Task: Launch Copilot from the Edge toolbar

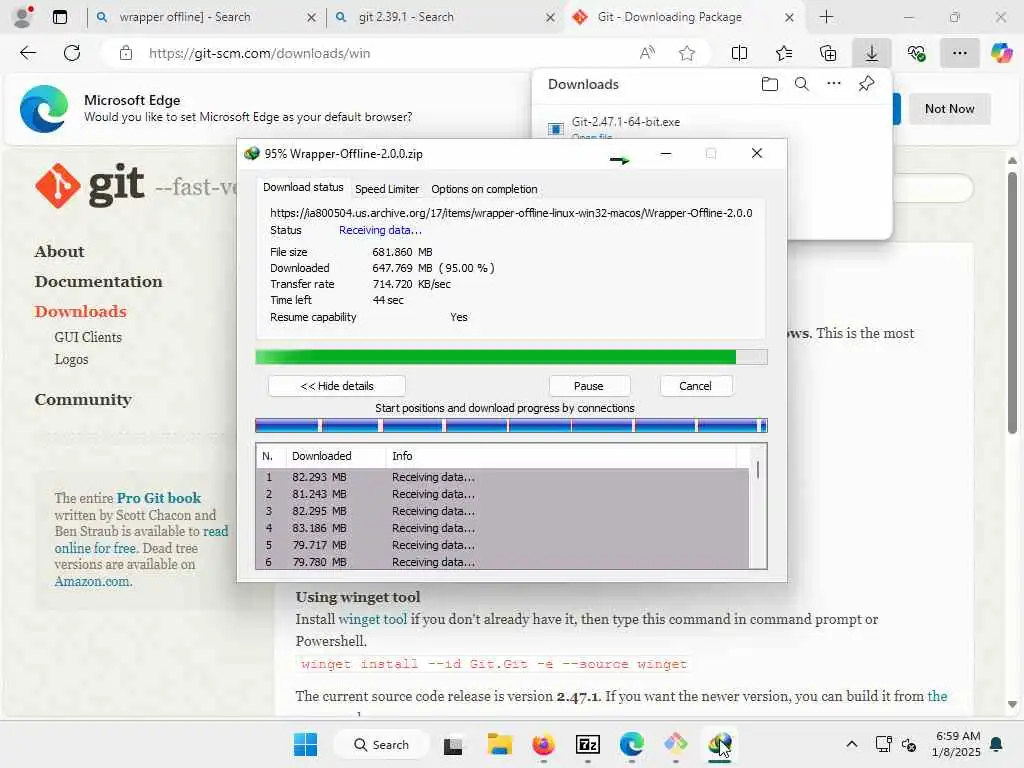Action: (1001, 53)
